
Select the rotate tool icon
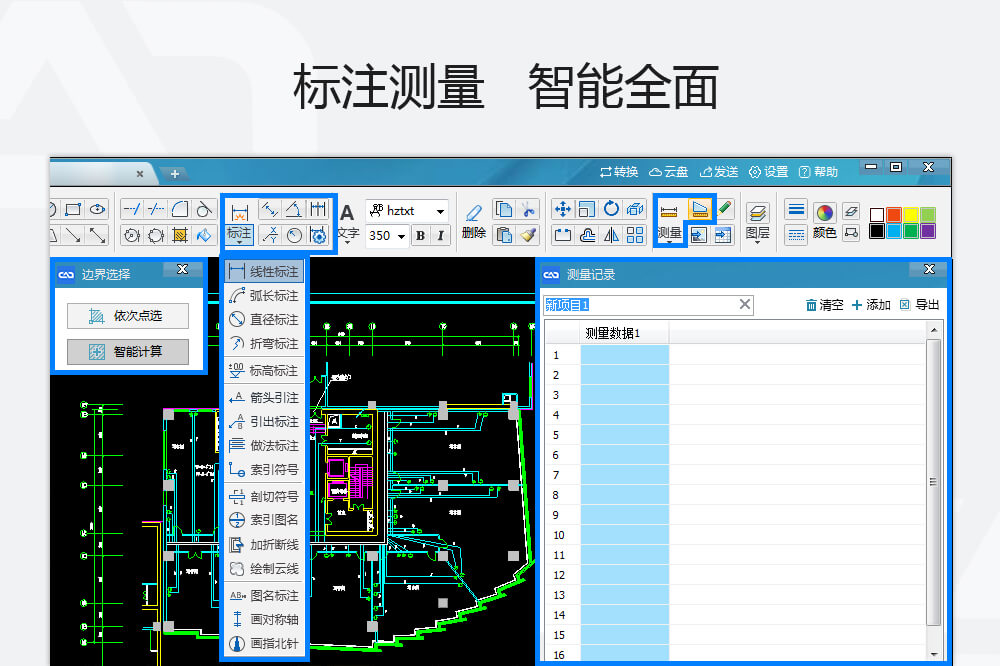[x=611, y=209]
